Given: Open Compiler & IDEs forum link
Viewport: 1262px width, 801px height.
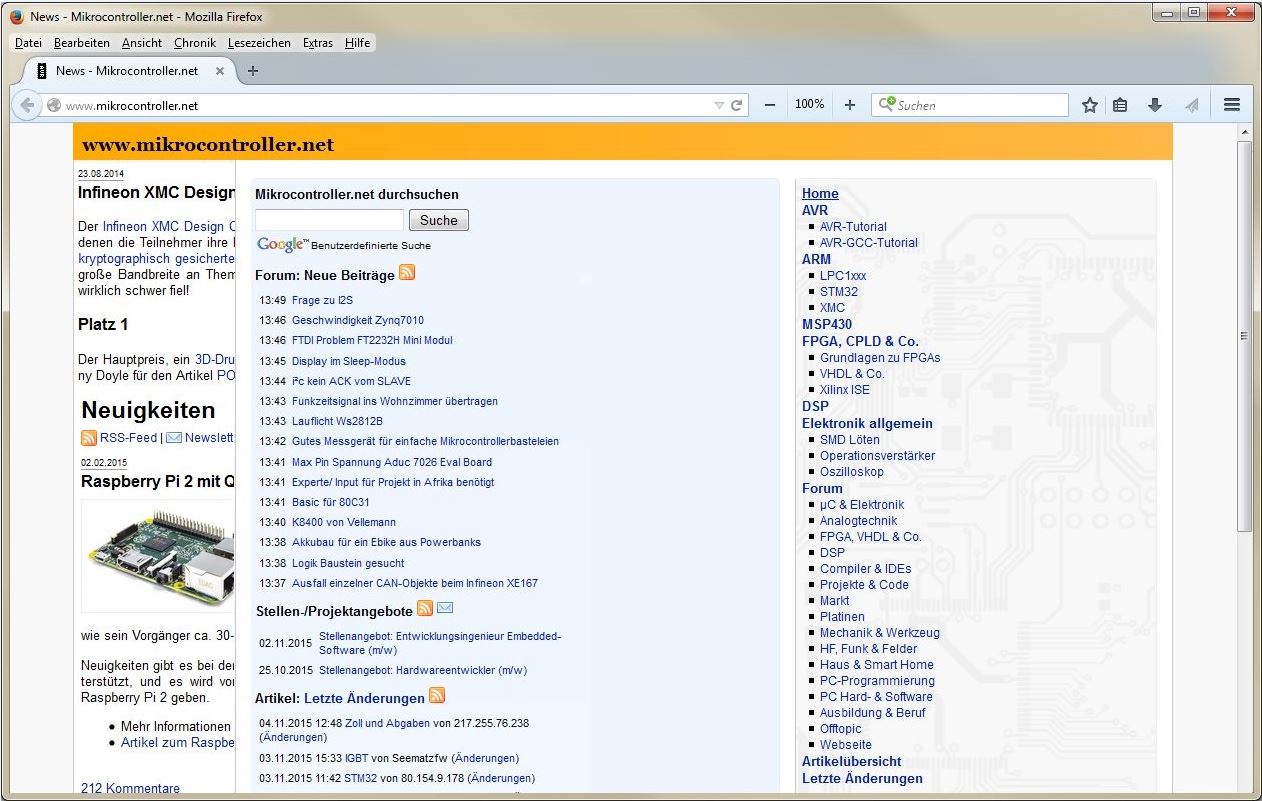Looking at the screenshot, I should tap(866, 569).
